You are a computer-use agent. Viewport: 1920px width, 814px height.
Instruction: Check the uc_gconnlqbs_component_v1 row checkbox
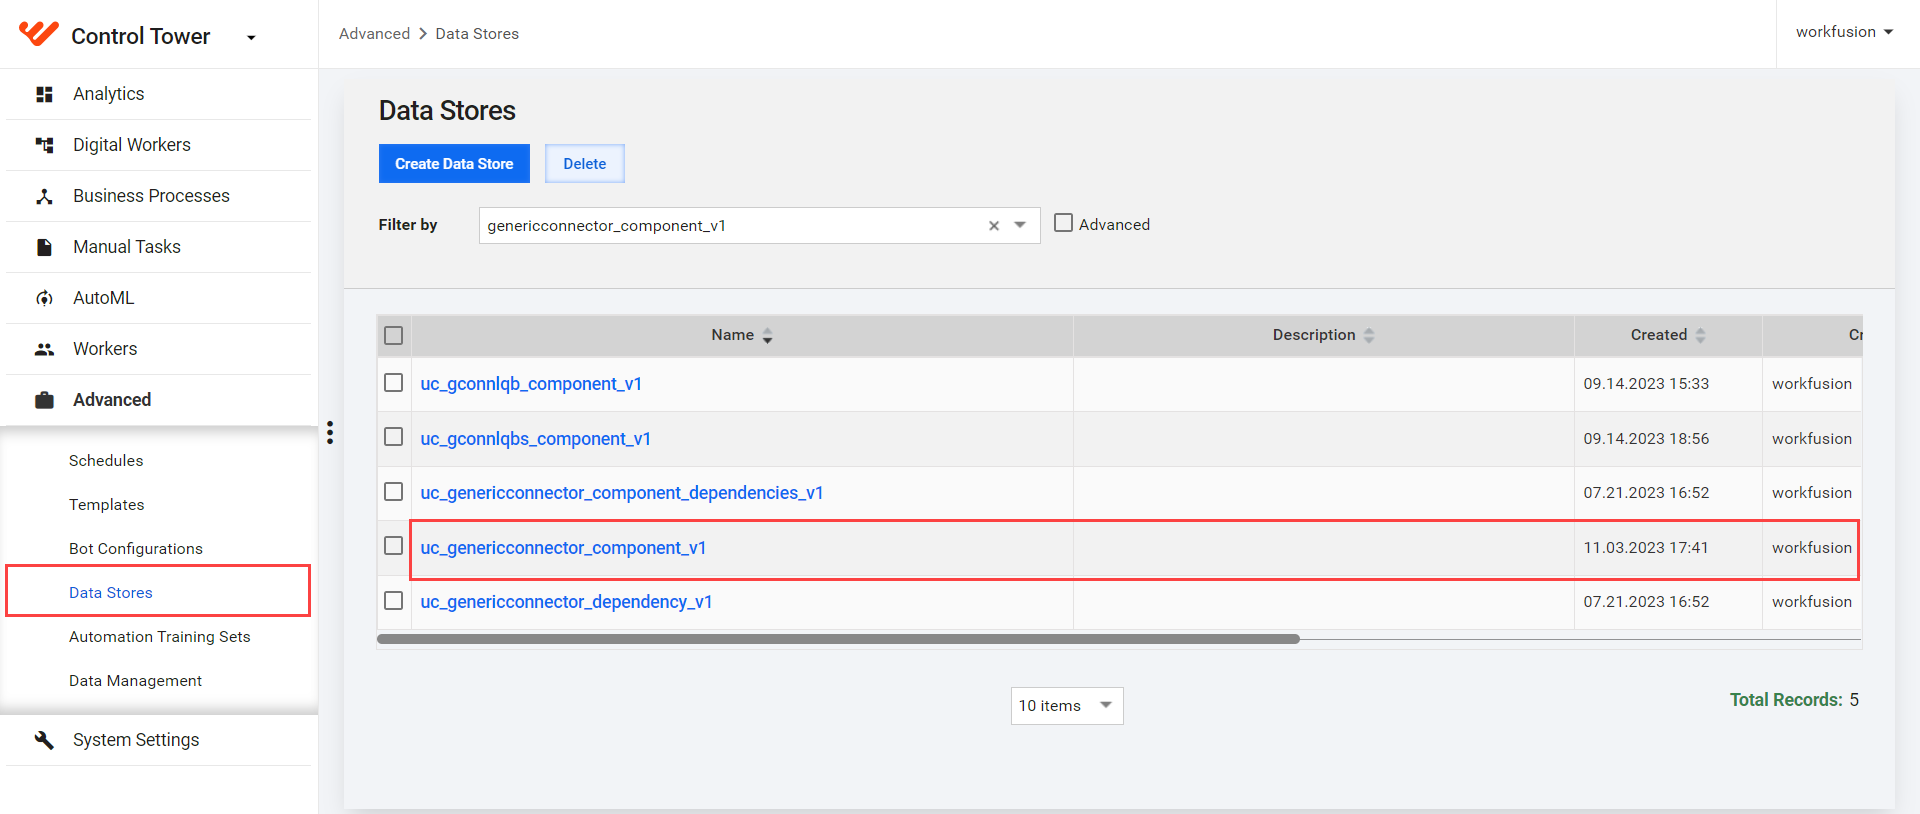[394, 437]
